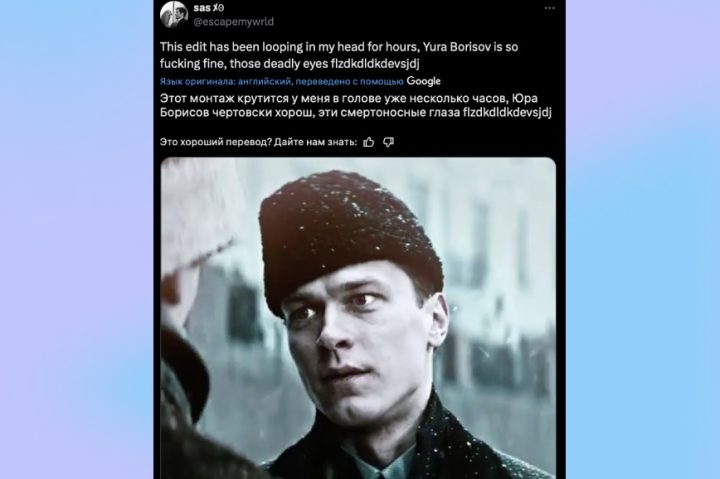Select the translated Russian tweet text
Image resolution: width=720 pixels, height=479 pixels.
point(355,105)
